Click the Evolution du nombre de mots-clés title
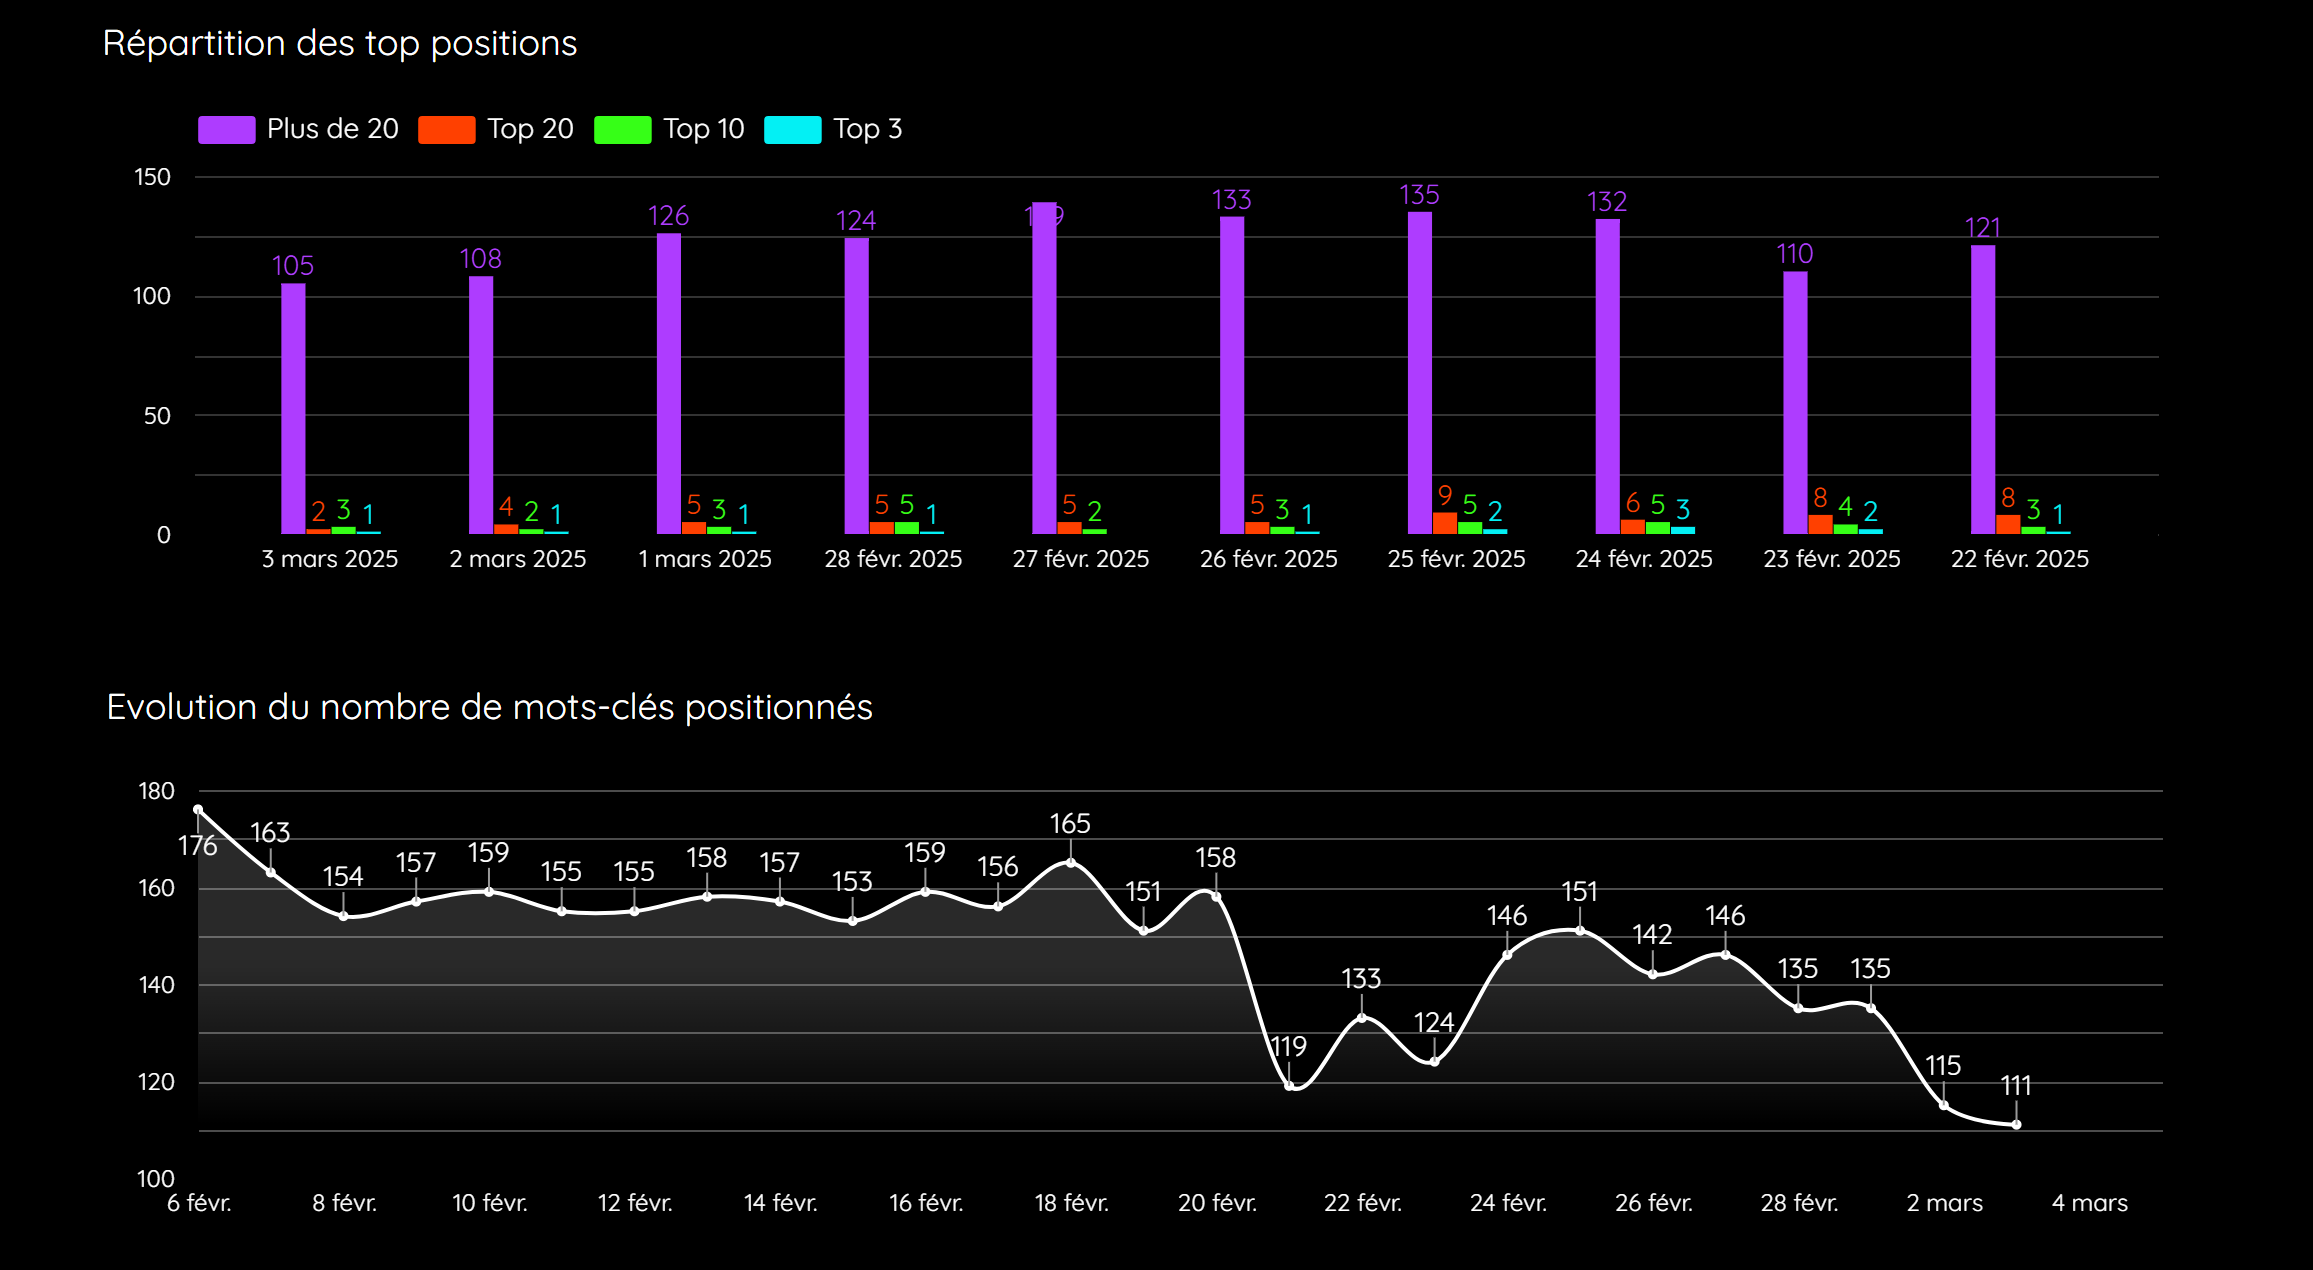 click(489, 707)
